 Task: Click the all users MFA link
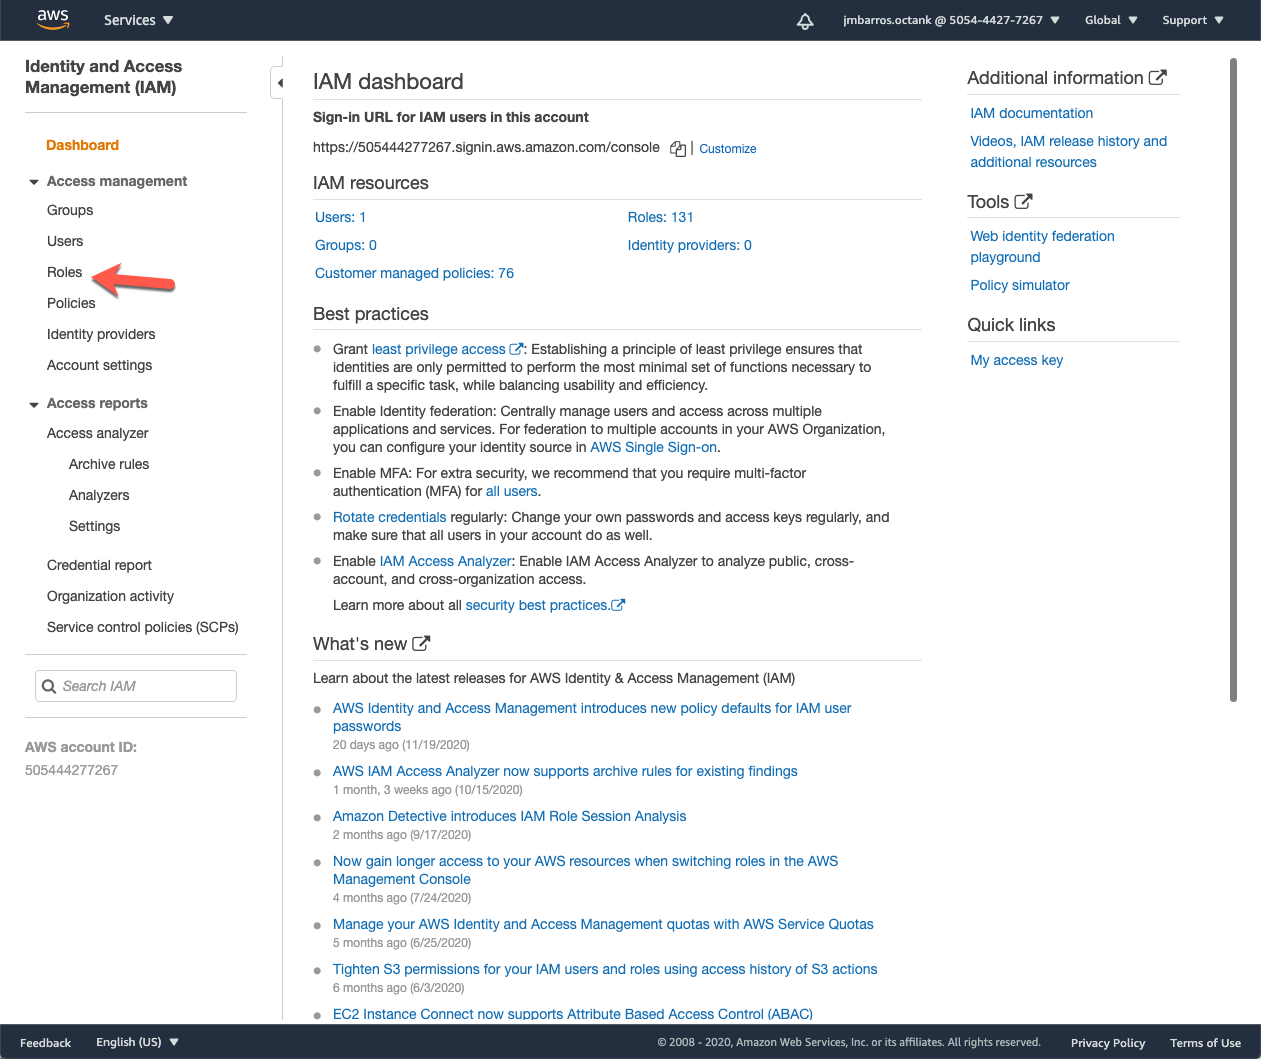(x=512, y=491)
